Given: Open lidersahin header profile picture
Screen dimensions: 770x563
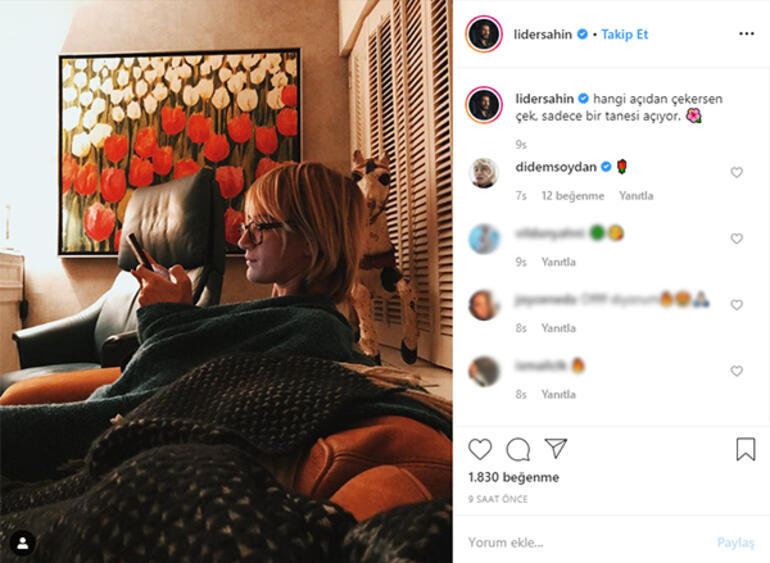Looking at the screenshot, I should click(484, 34).
